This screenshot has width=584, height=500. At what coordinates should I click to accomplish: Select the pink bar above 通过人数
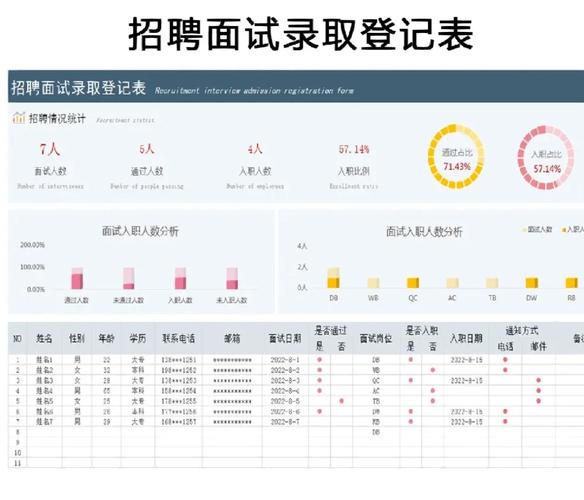coord(77,278)
